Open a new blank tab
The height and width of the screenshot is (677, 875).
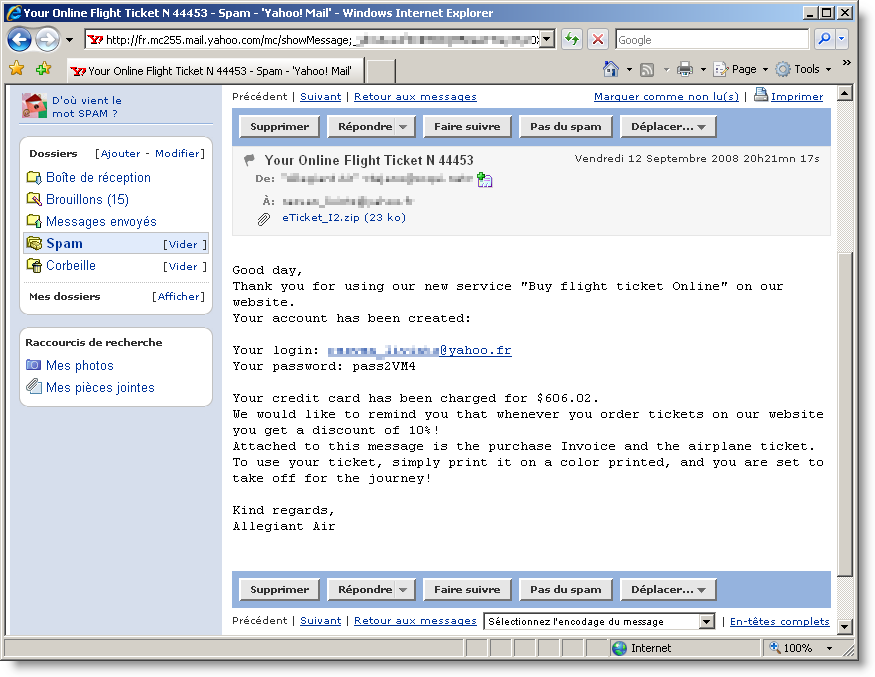(381, 71)
